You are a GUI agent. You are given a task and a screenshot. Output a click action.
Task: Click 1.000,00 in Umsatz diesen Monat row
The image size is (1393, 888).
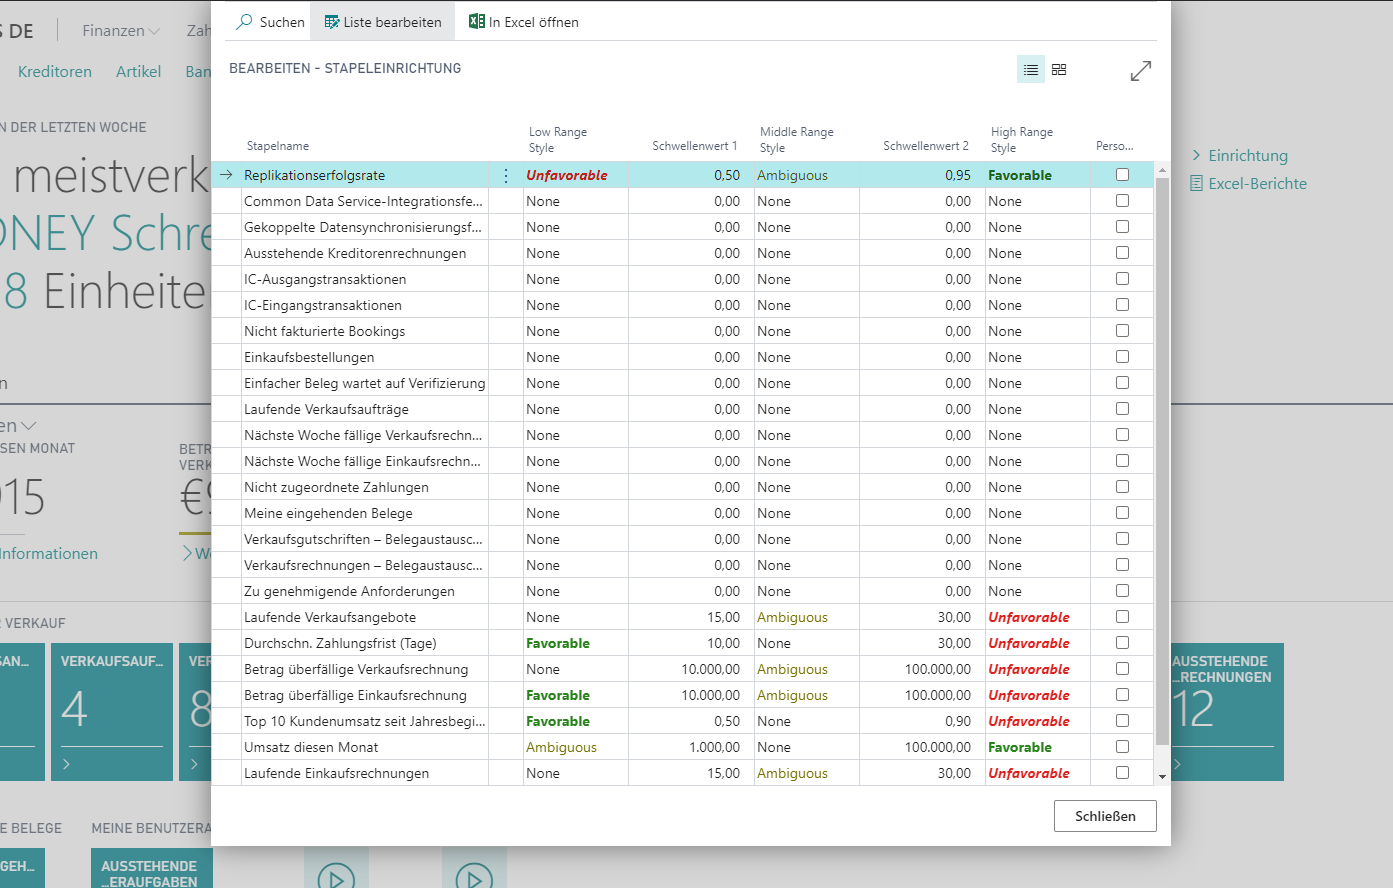[715, 747]
